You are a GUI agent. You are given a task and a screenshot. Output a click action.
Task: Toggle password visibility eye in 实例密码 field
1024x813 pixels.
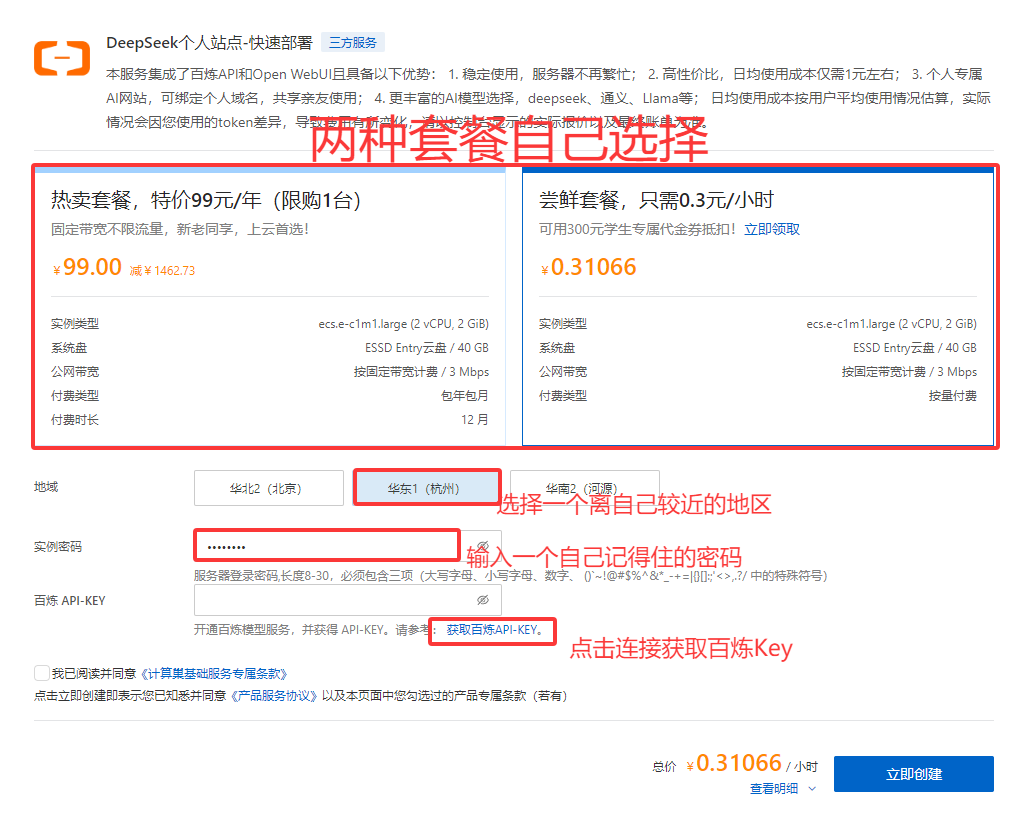[x=483, y=547]
